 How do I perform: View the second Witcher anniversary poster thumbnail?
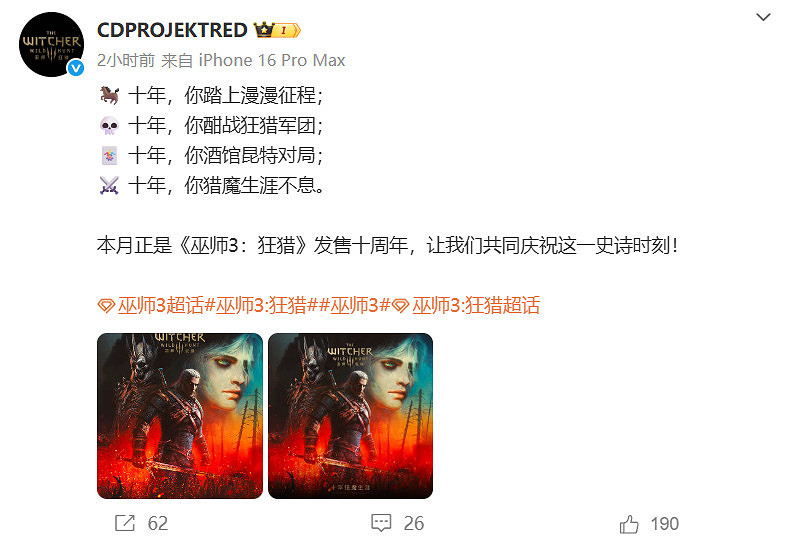(x=350, y=416)
